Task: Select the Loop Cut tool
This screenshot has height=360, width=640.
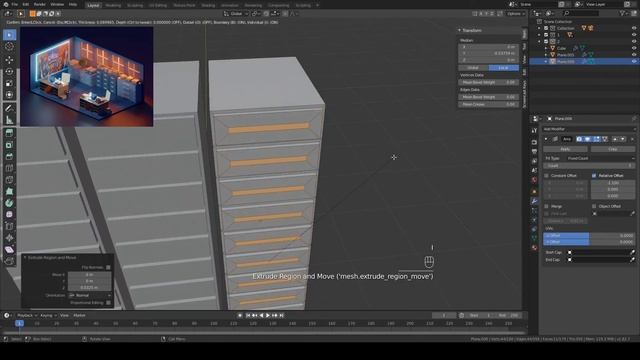Action: pos(9,168)
